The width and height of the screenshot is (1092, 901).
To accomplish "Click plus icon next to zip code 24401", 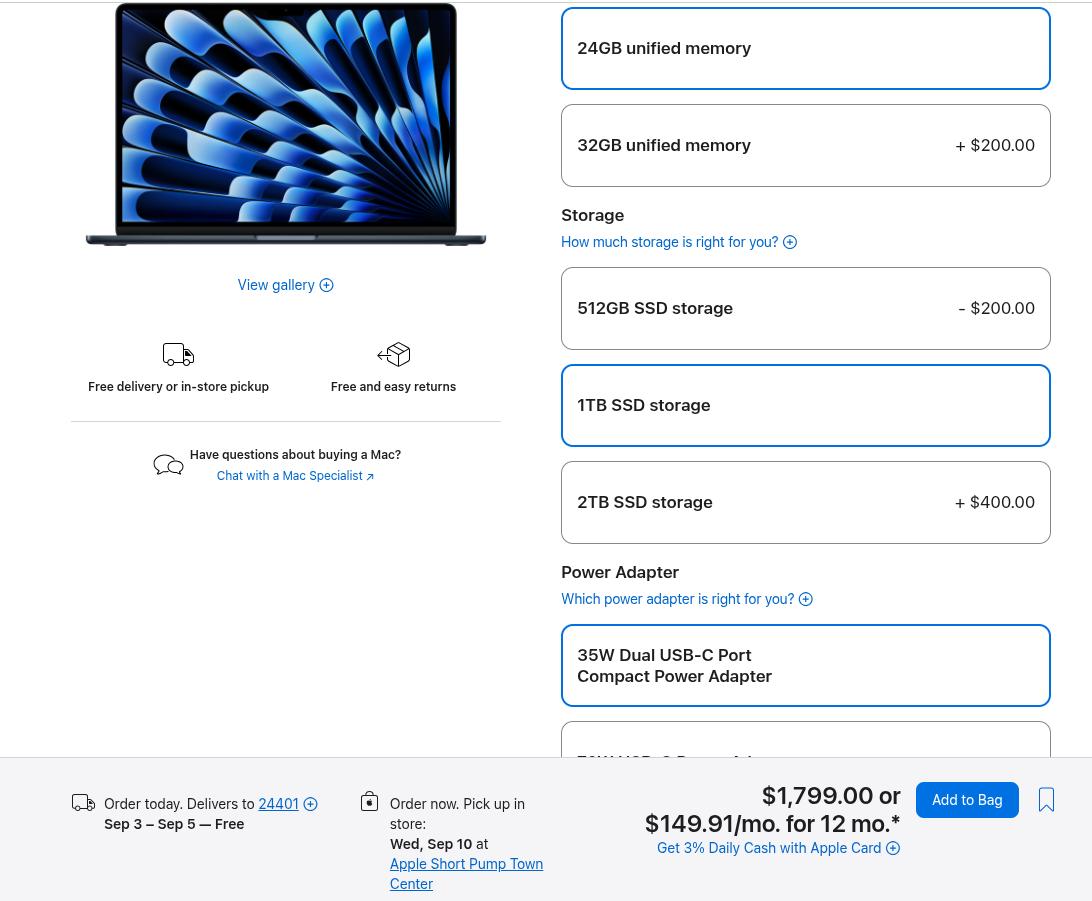I will [x=311, y=804].
